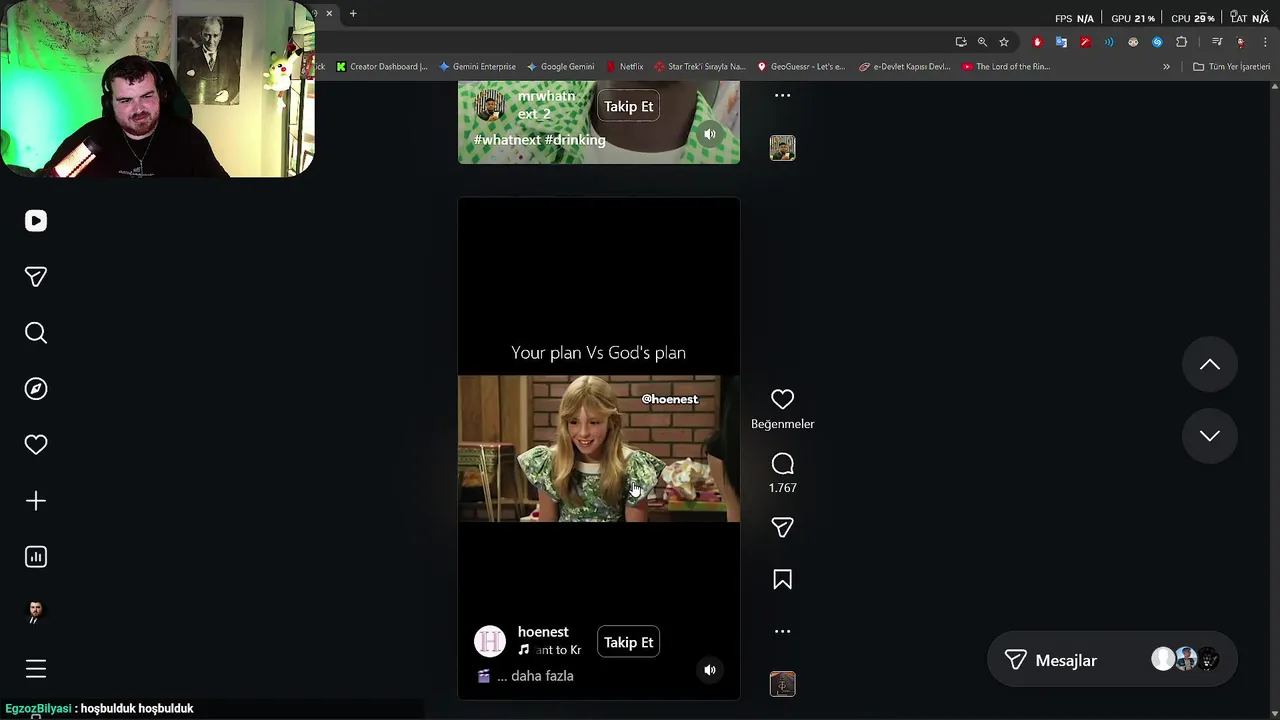The width and height of the screenshot is (1280, 720).
Task: Open the hoenest username link
Action: point(543,632)
